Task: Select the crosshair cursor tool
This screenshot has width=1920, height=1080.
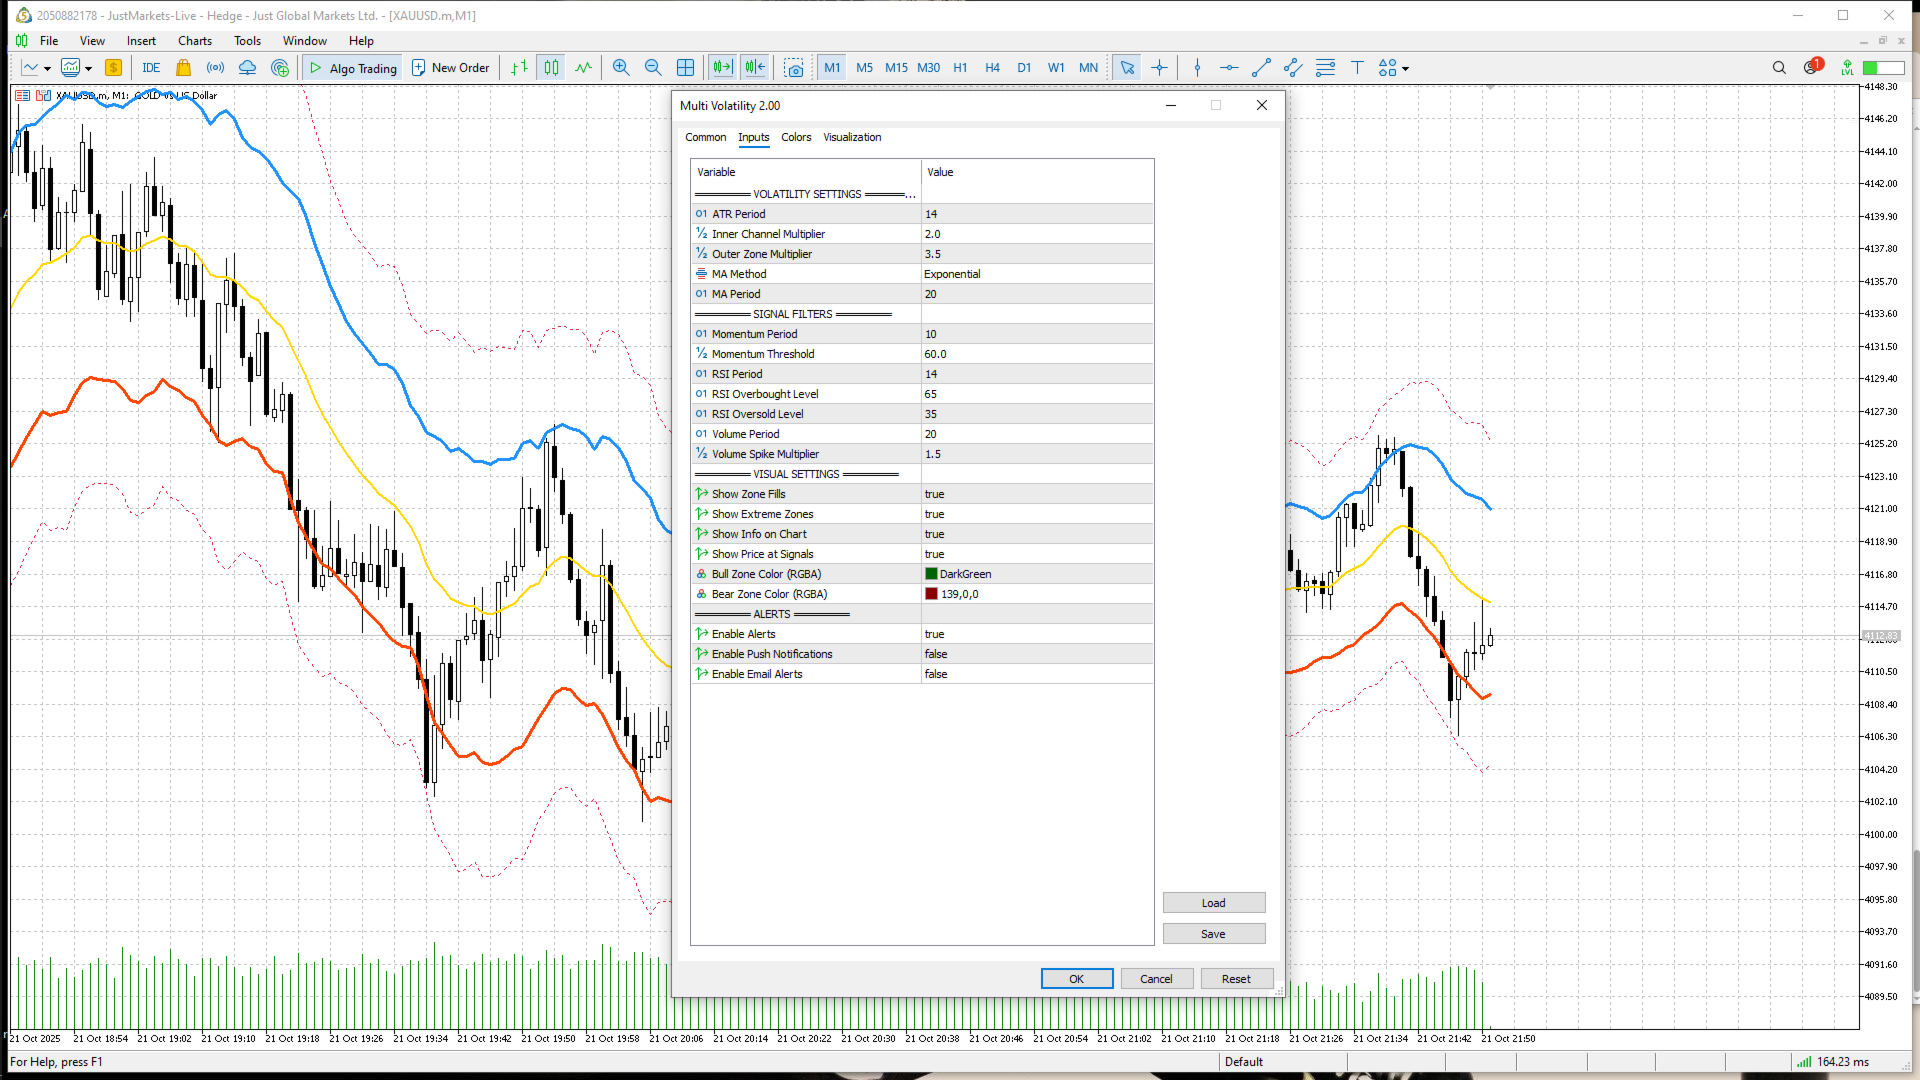Action: click(x=1159, y=67)
